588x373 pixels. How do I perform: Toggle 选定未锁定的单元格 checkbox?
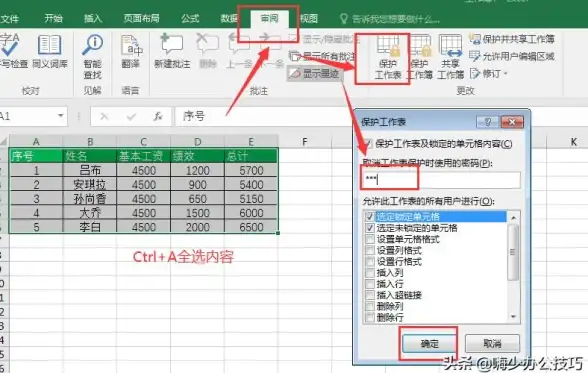370,228
